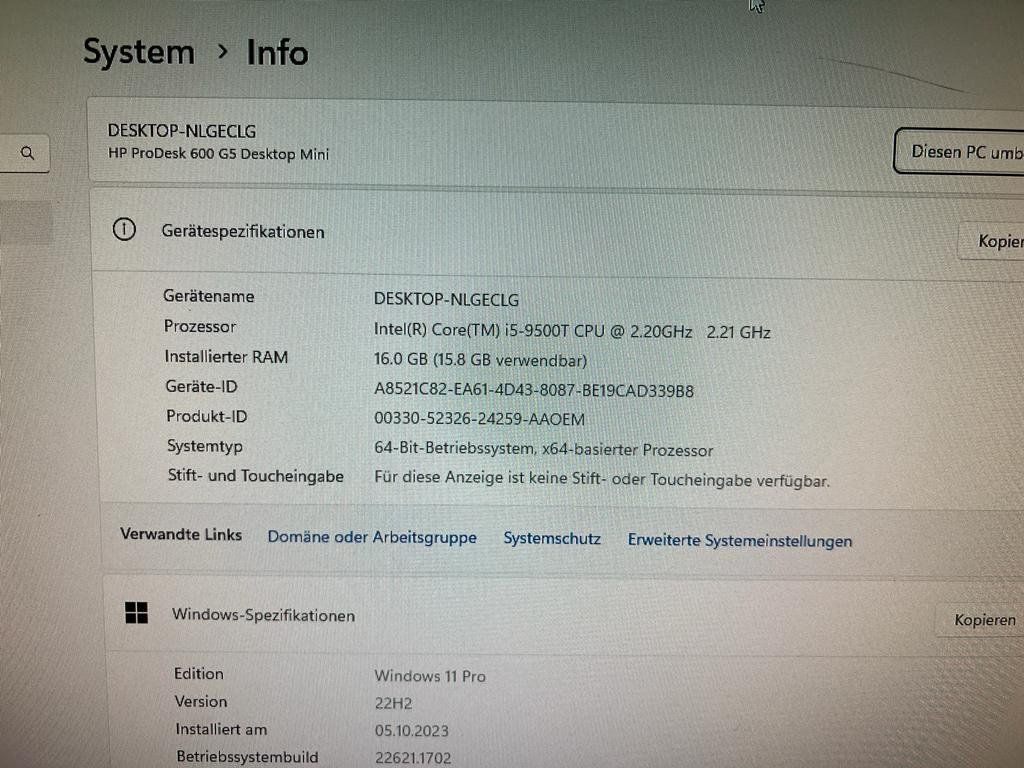Select processor value Intel Core i5-9500T
Image resolution: width=1024 pixels, height=768 pixels.
click(572, 331)
